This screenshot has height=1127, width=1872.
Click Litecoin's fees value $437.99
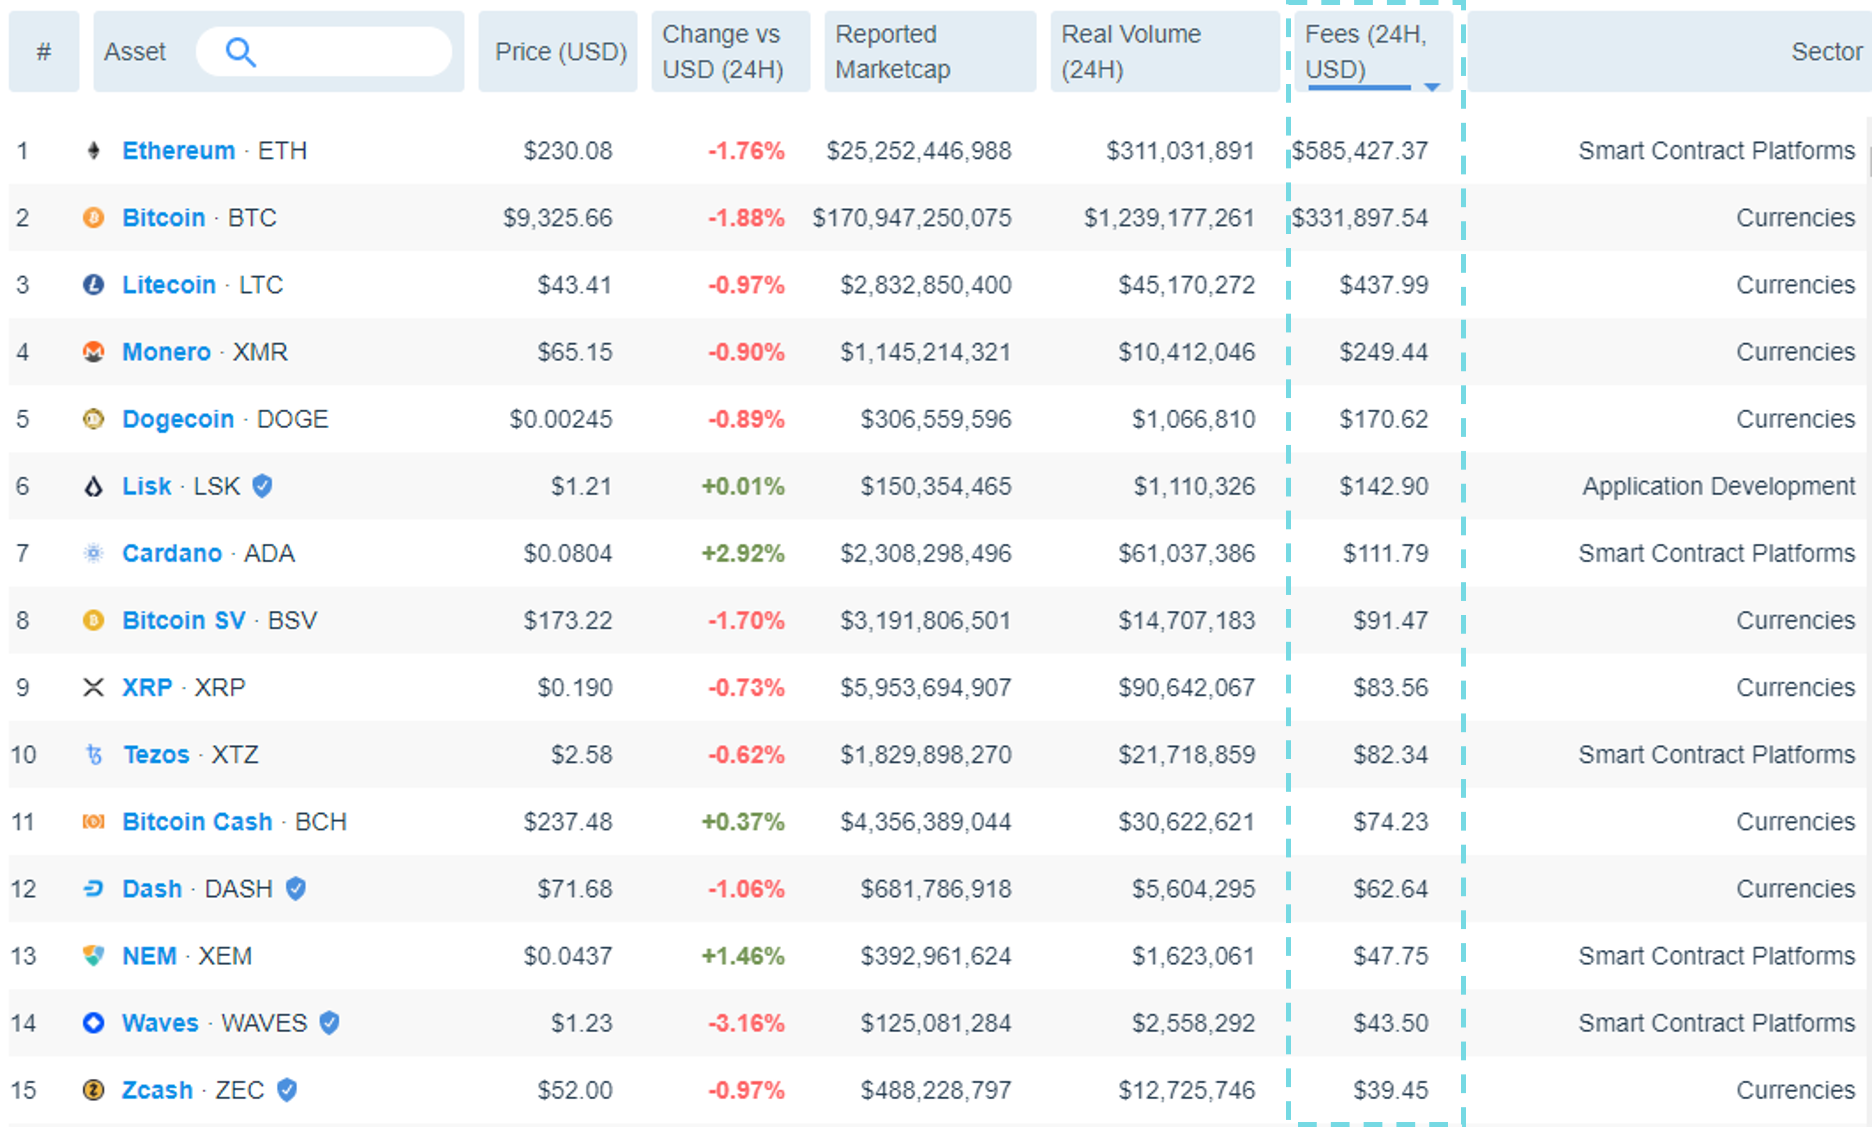click(1384, 285)
